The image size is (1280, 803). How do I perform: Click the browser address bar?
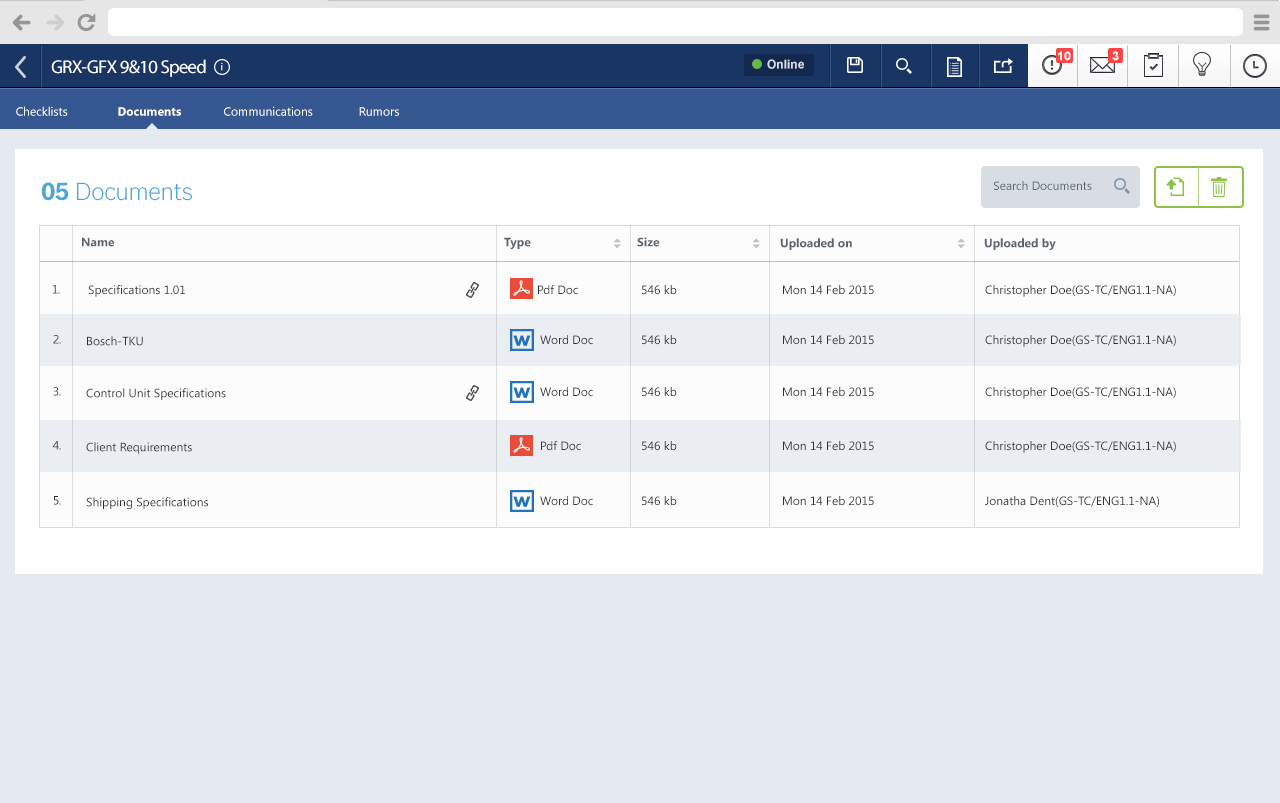click(x=675, y=22)
